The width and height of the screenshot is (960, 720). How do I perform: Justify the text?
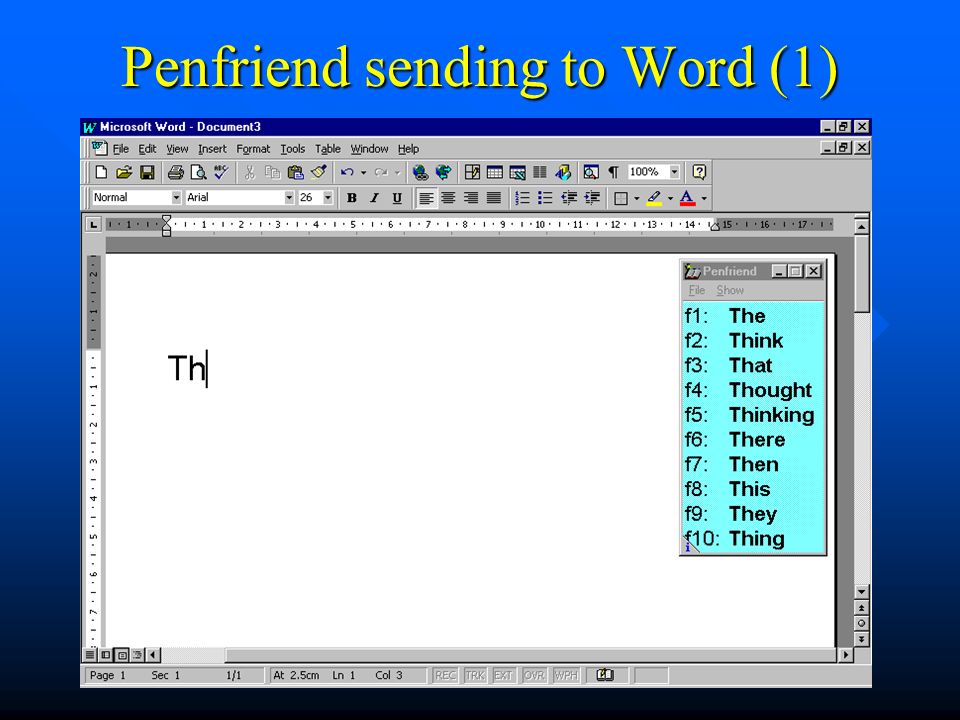[x=493, y=198]
